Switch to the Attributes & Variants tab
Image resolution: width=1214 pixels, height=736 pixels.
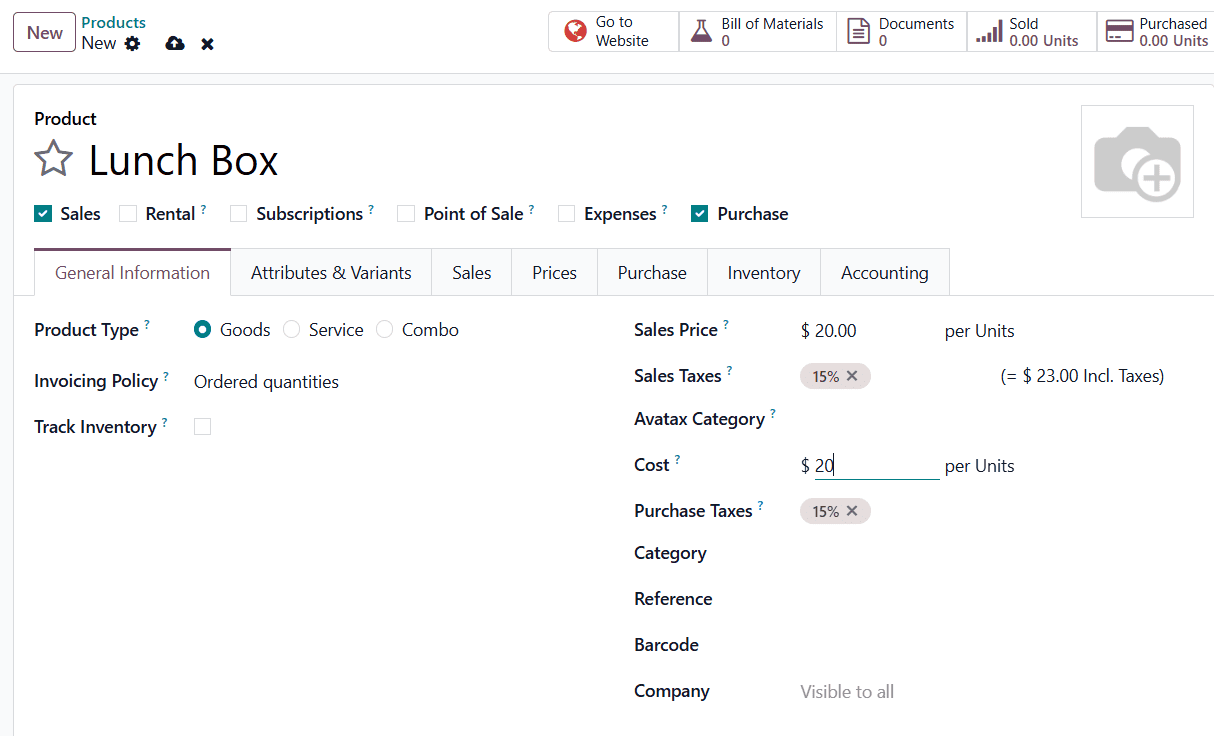(331, 273)
